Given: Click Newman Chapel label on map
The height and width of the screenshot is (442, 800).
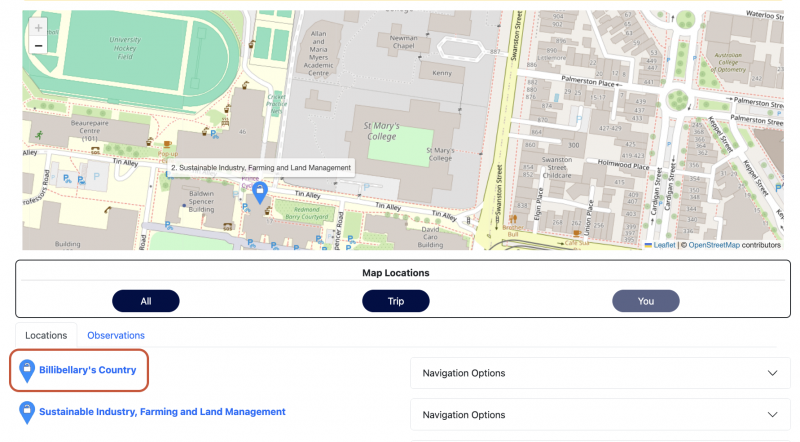Looking at the screenshot, I should (403, 42).
